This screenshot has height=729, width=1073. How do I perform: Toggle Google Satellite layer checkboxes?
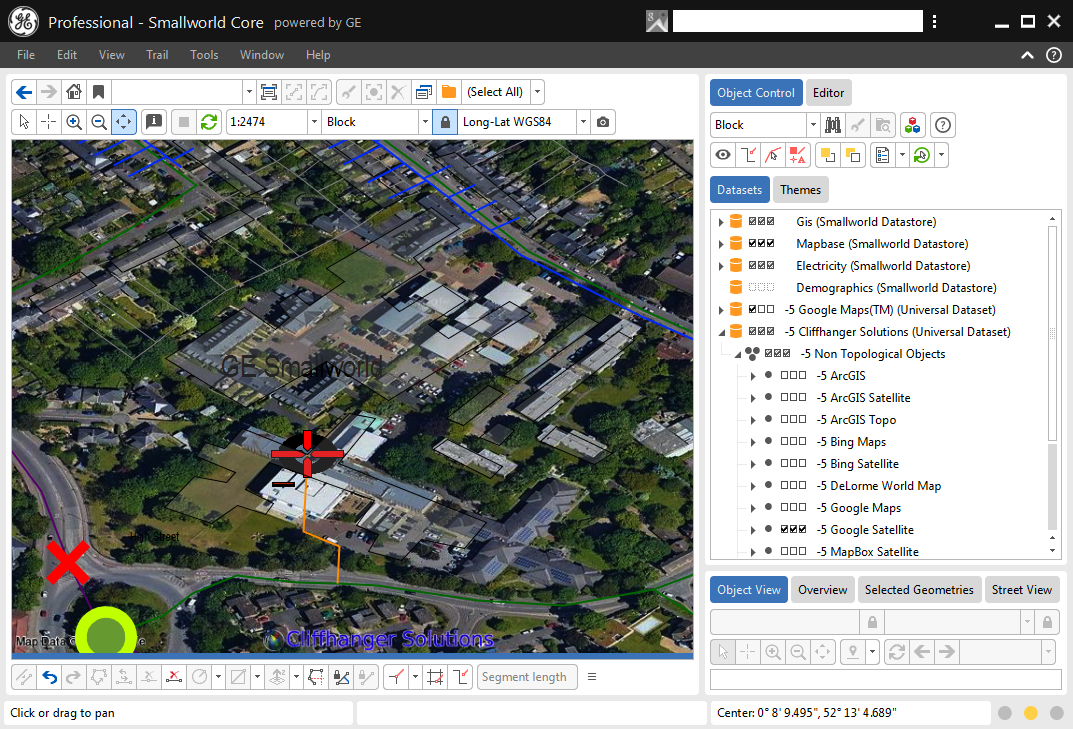793,529
